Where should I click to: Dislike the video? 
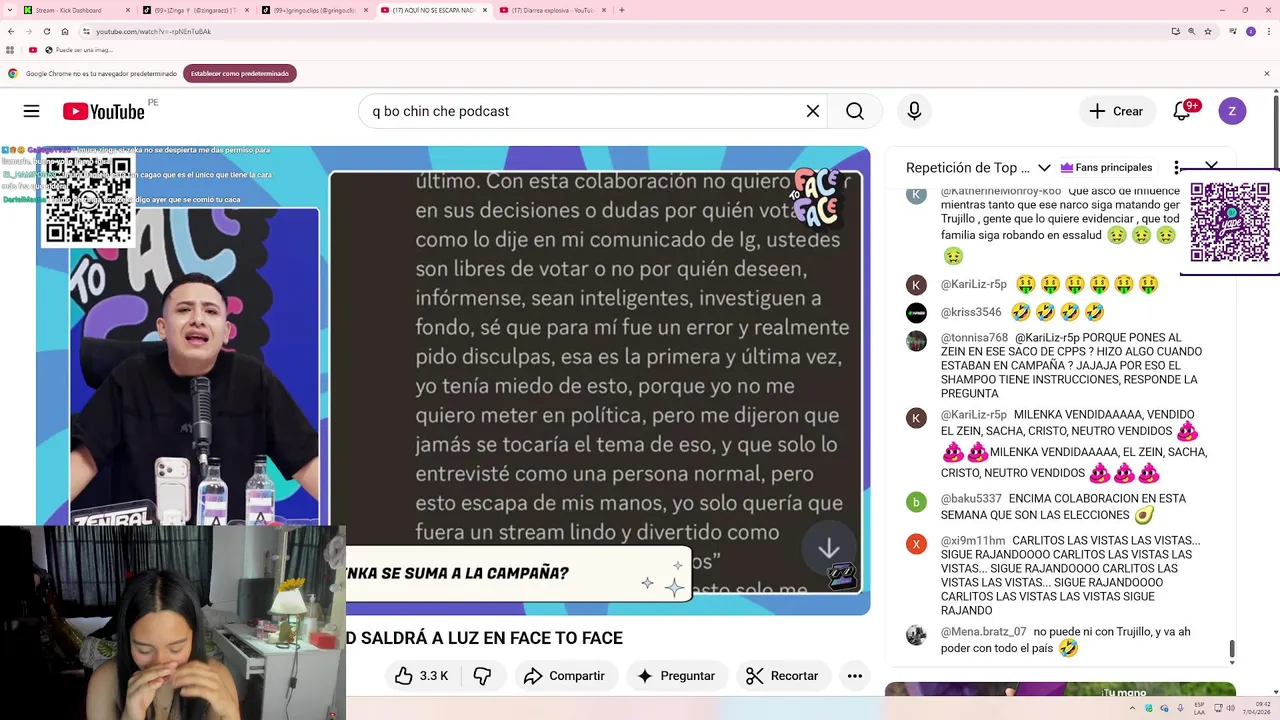point(482,676)
